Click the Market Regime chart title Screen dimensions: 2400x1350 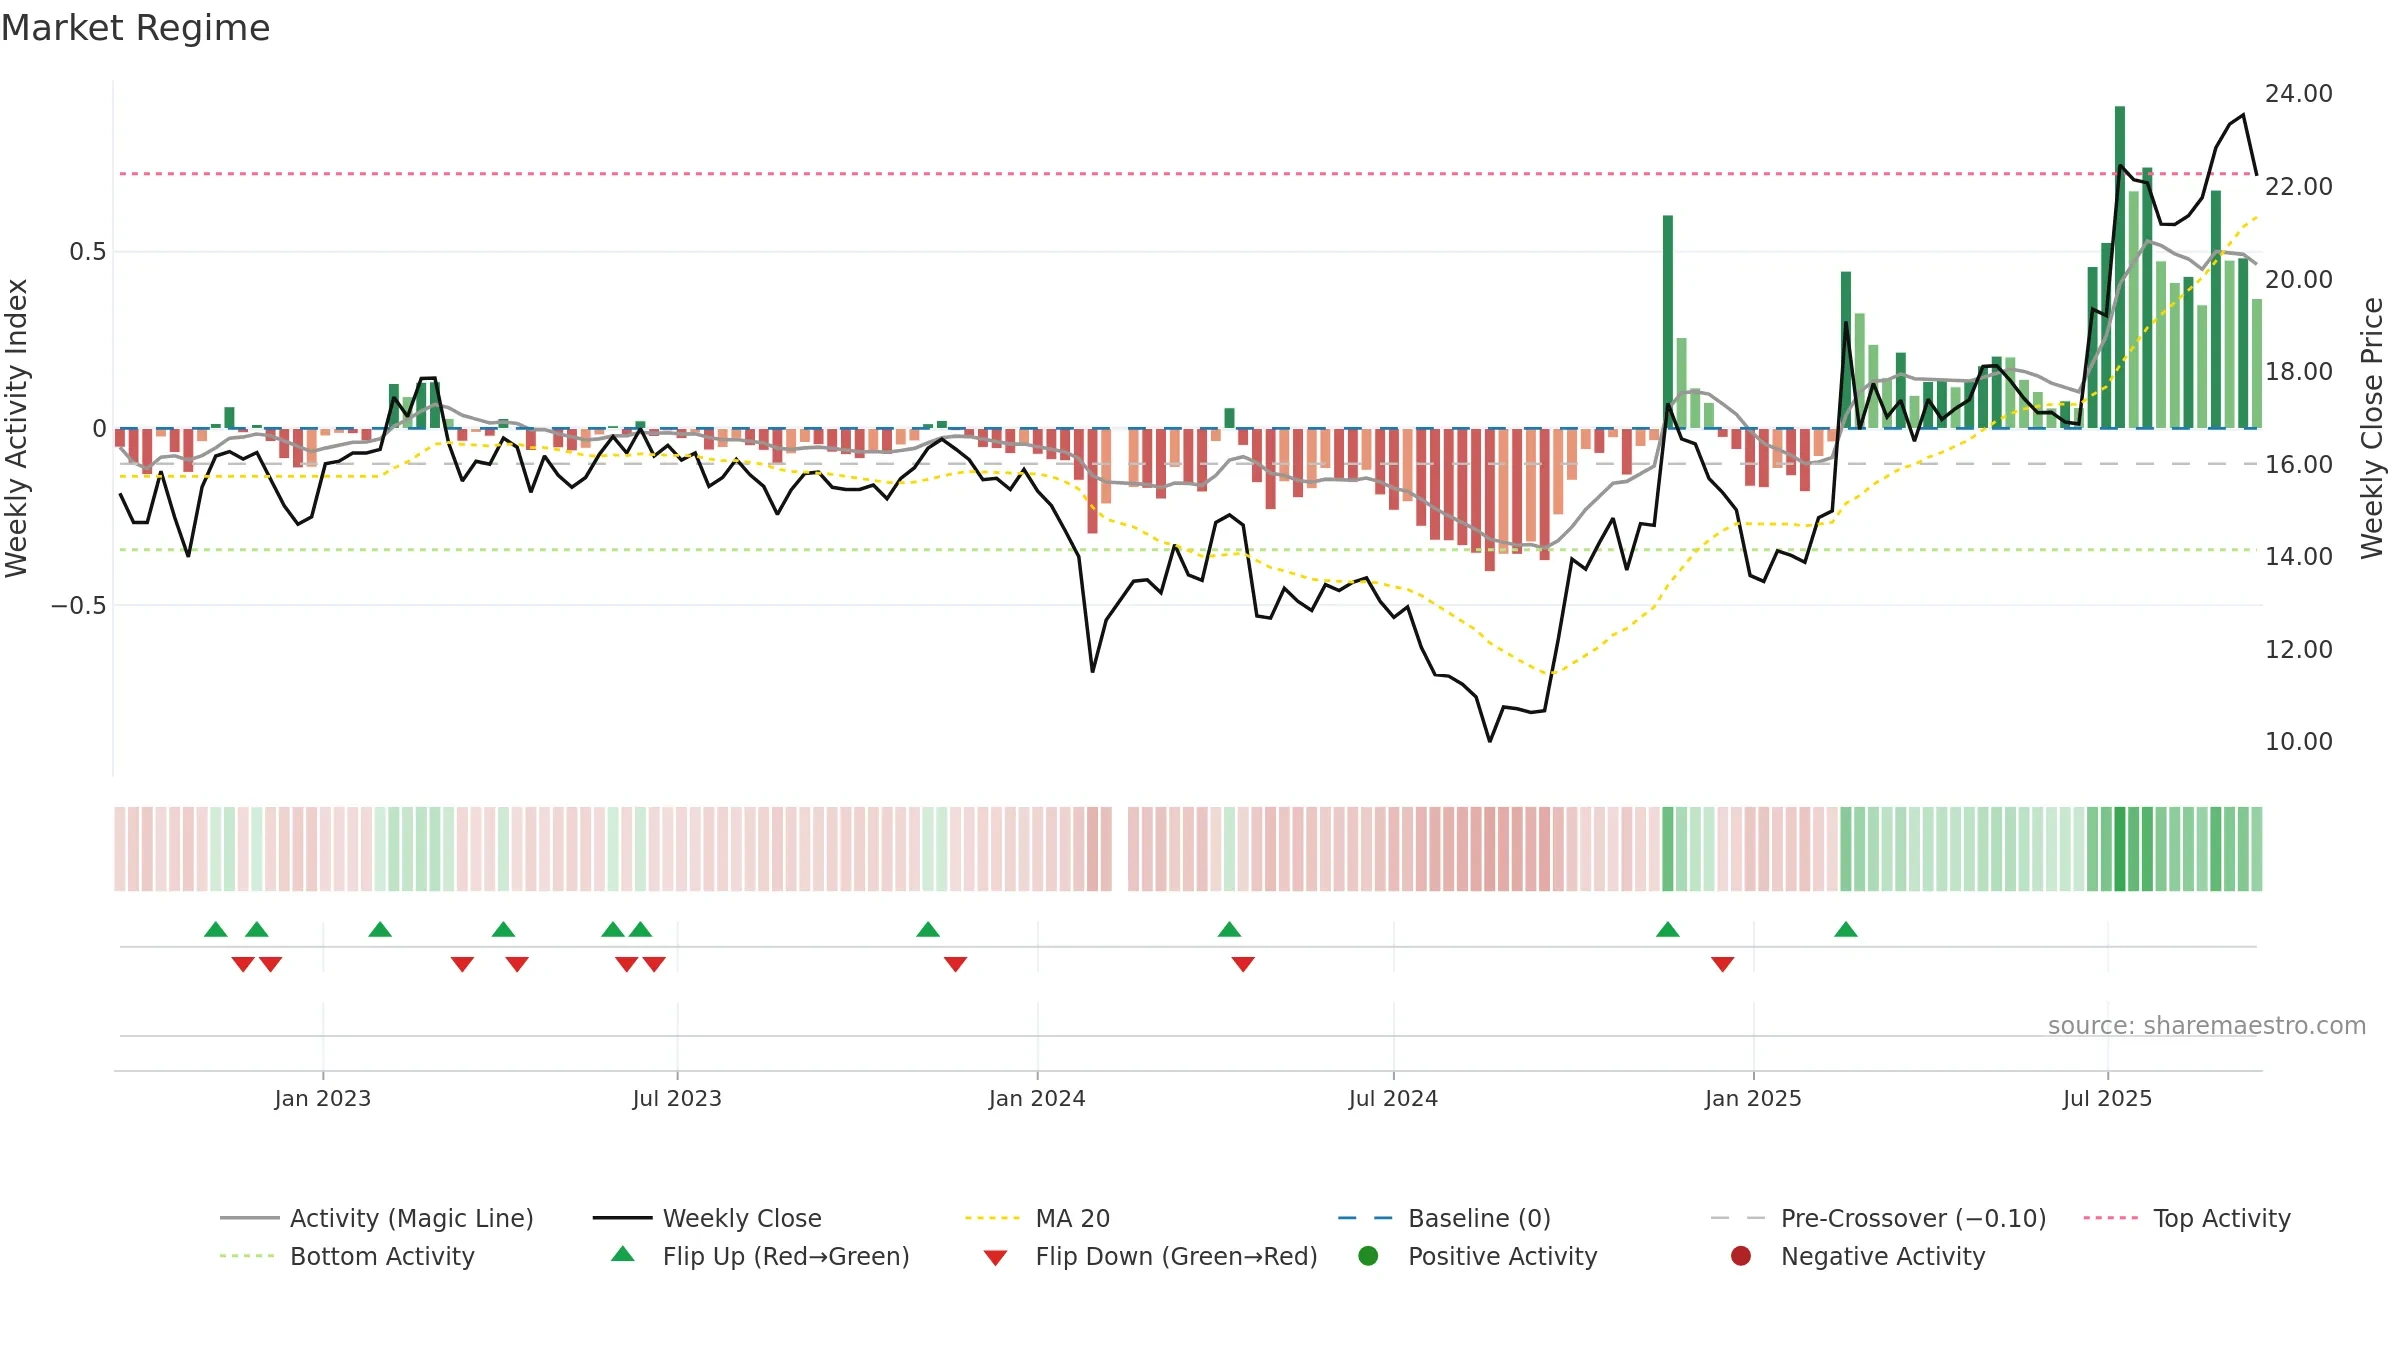(135, 28)
